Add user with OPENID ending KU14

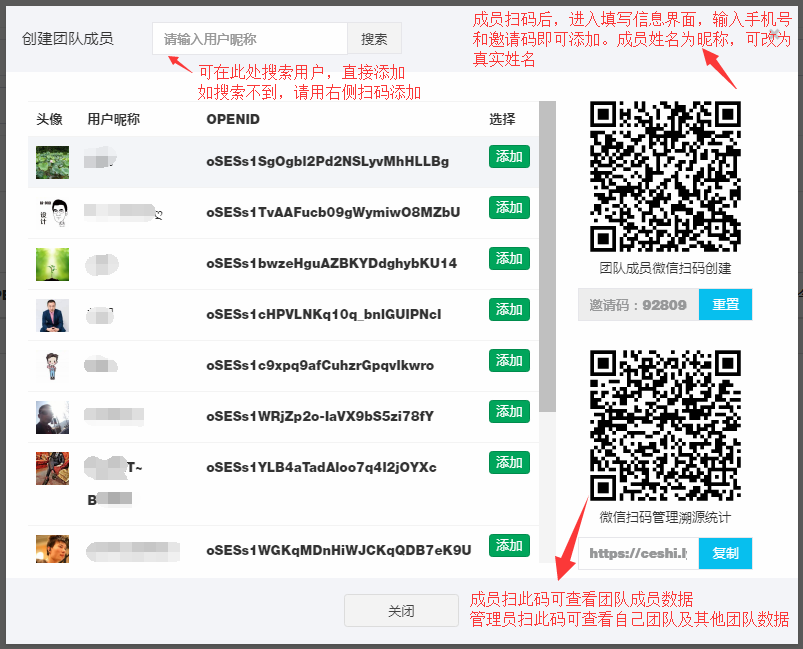[509, 258]
